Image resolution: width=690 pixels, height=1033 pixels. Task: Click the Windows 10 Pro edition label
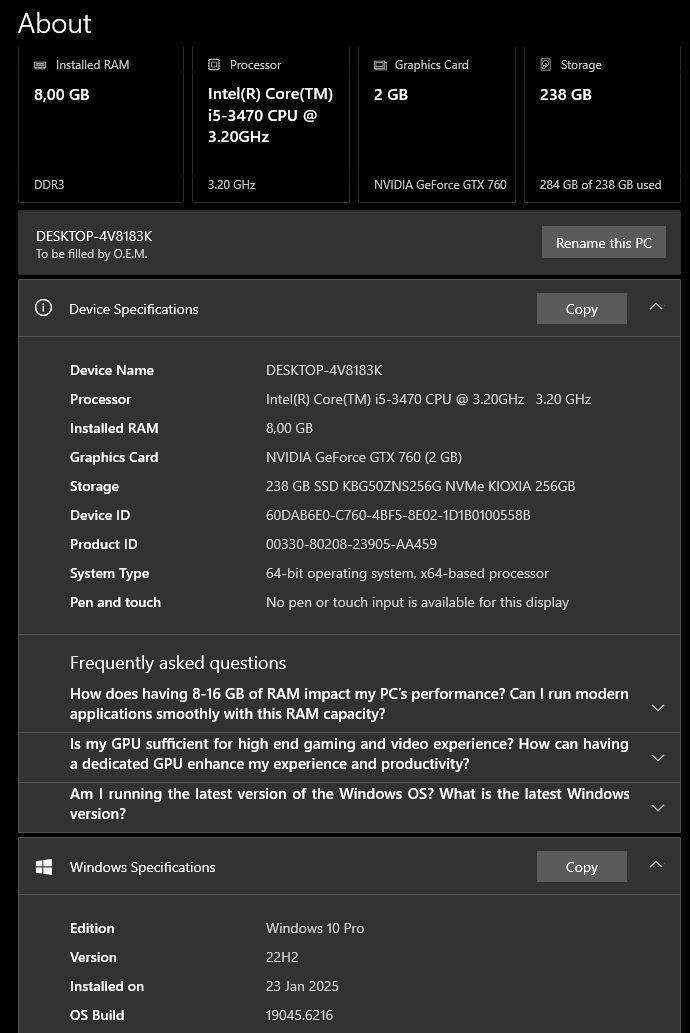point(315,928)
